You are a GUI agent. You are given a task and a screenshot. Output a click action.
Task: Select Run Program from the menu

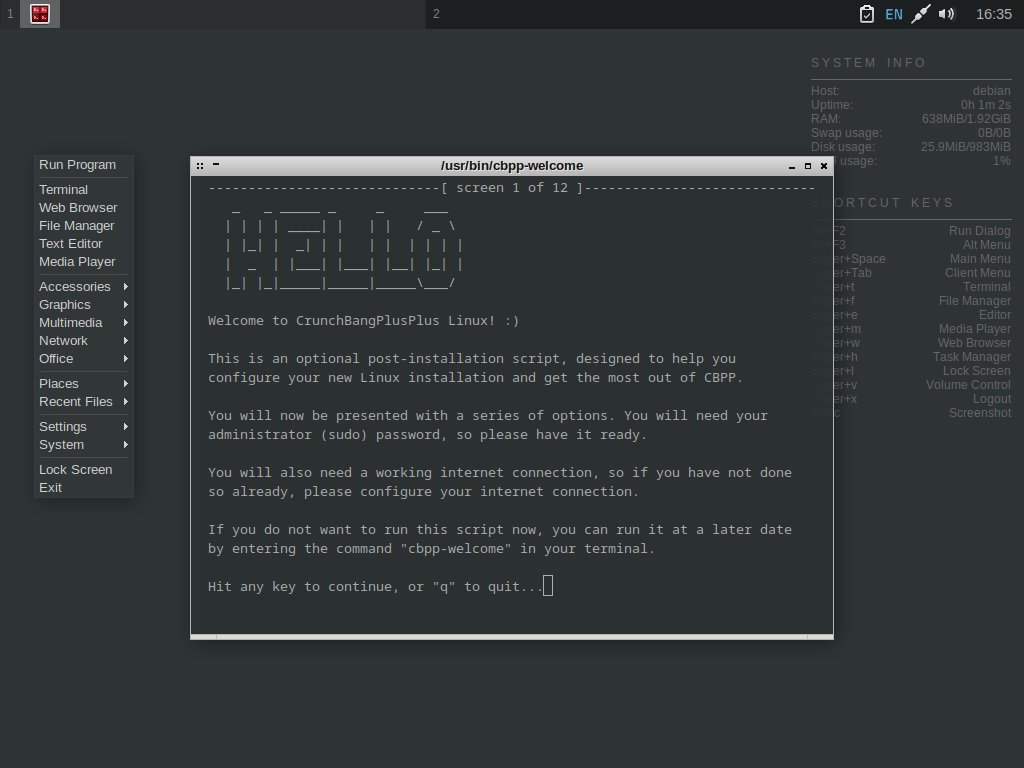coord(78,165)
